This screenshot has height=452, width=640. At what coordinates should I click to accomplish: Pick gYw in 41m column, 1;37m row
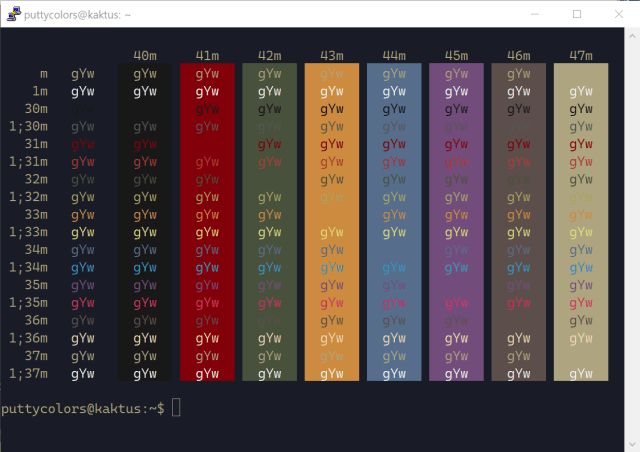[x=207, y=374]
